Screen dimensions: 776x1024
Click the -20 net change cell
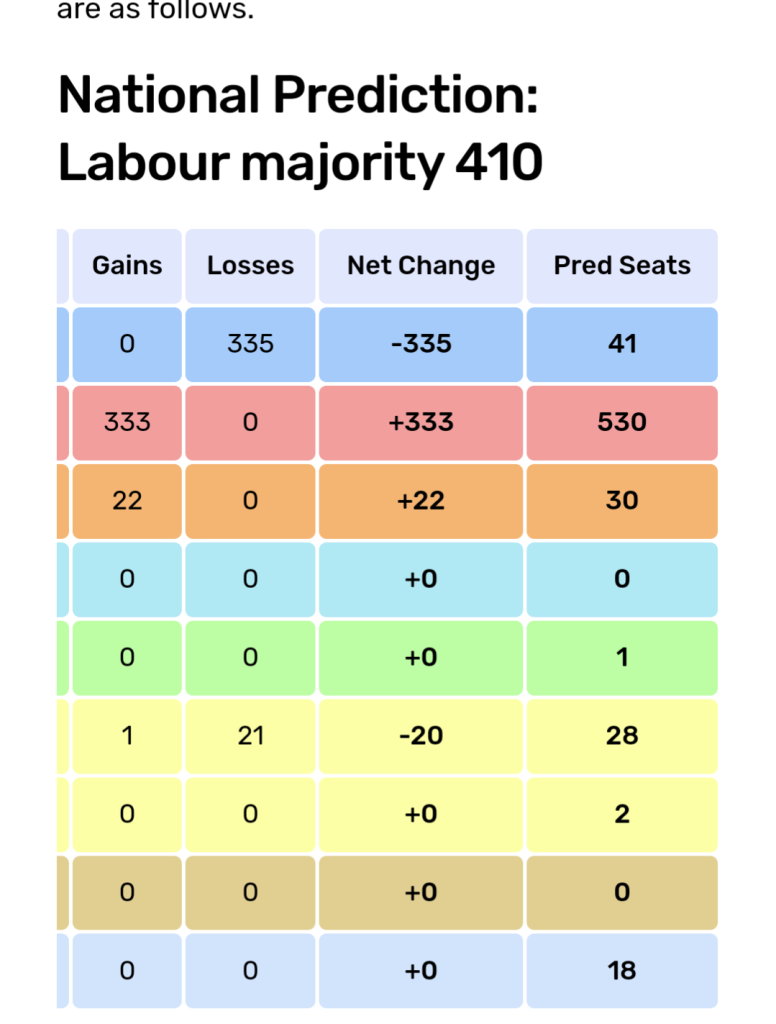click(x=421, y=736)
